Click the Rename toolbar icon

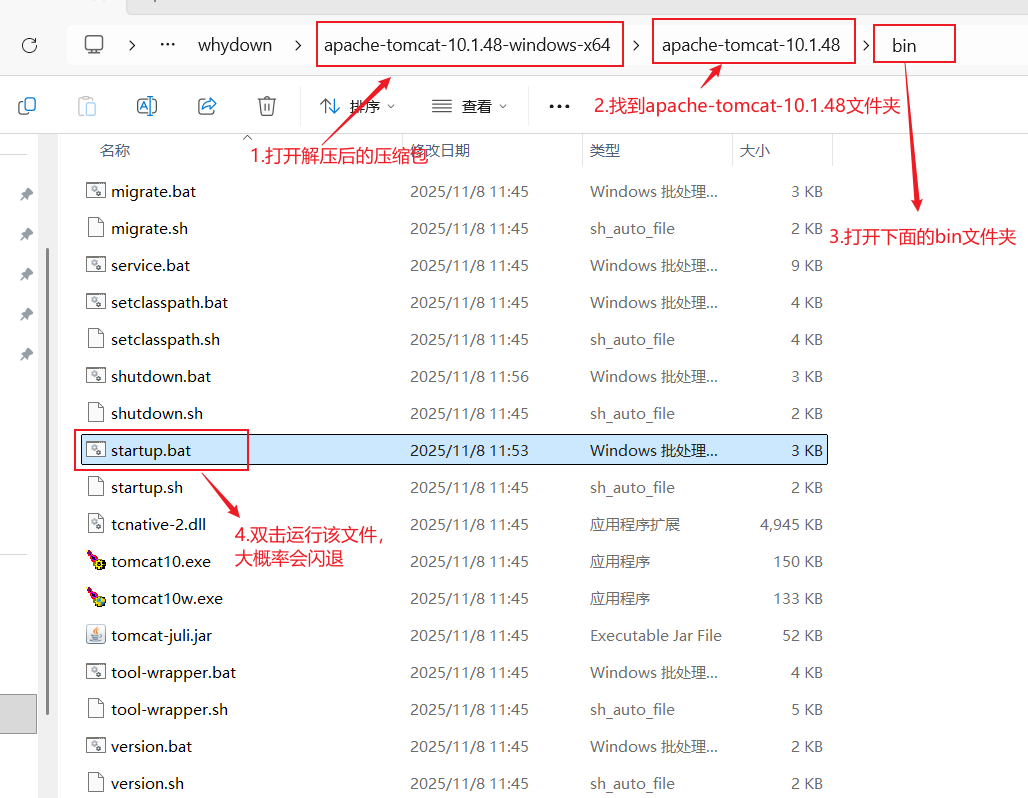(147, 106)
